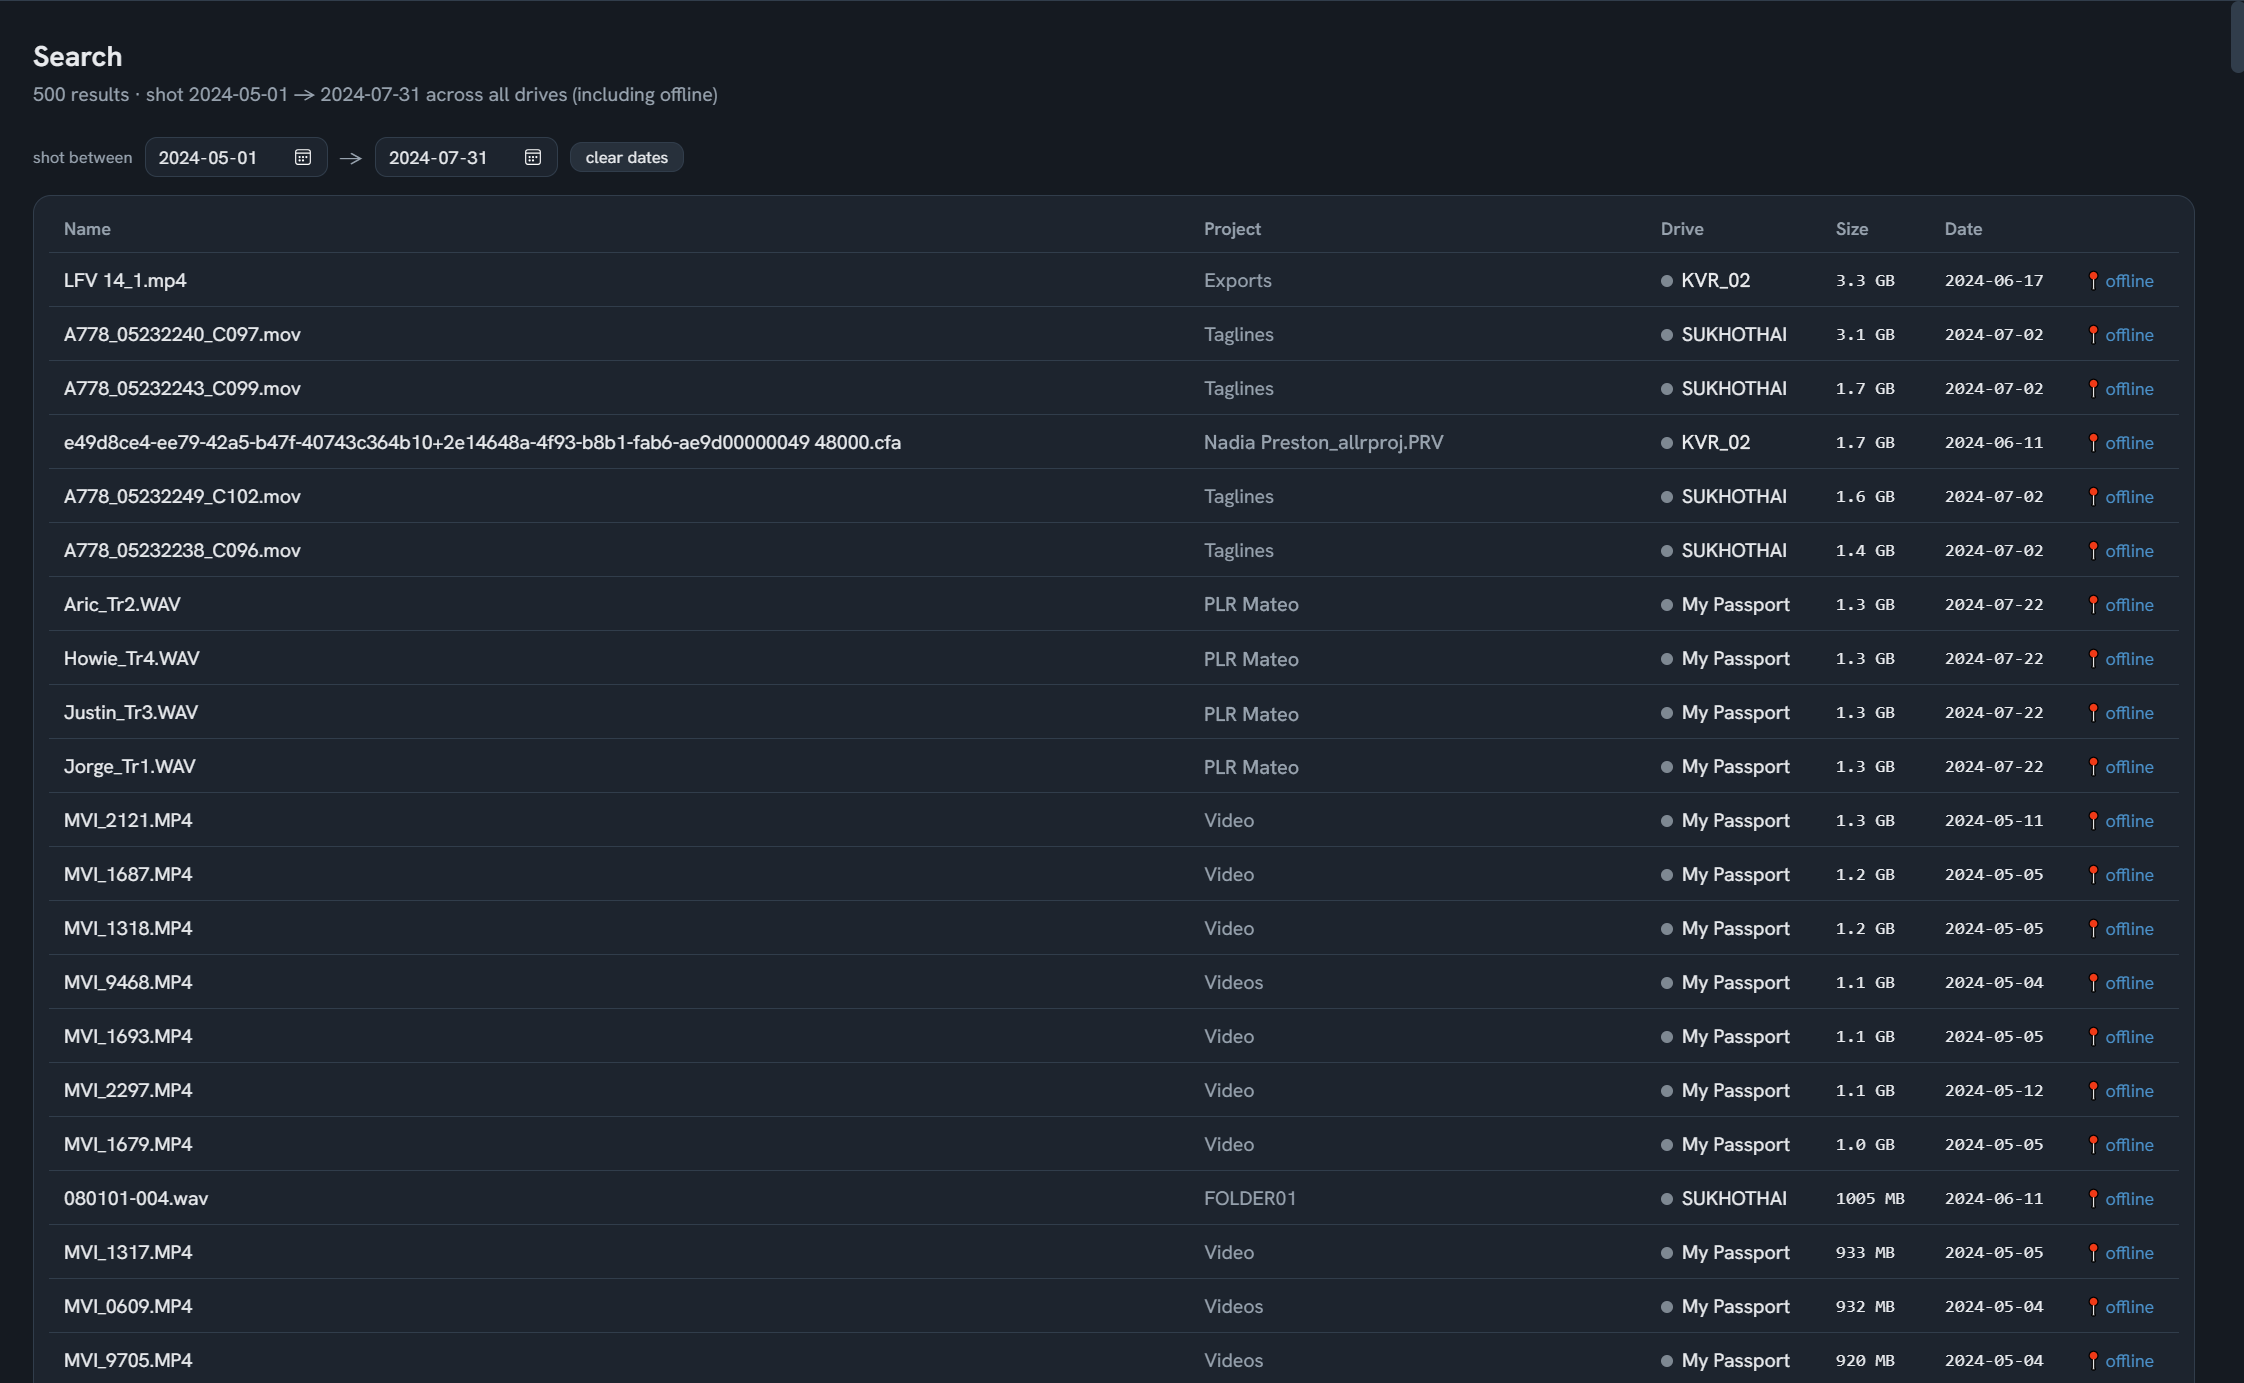Image resolution: width=2244 pixels, height=1383 pixels.
Task: Open offline link for Howie_Tr4.WAV
Action: [x=2129, y=659]
